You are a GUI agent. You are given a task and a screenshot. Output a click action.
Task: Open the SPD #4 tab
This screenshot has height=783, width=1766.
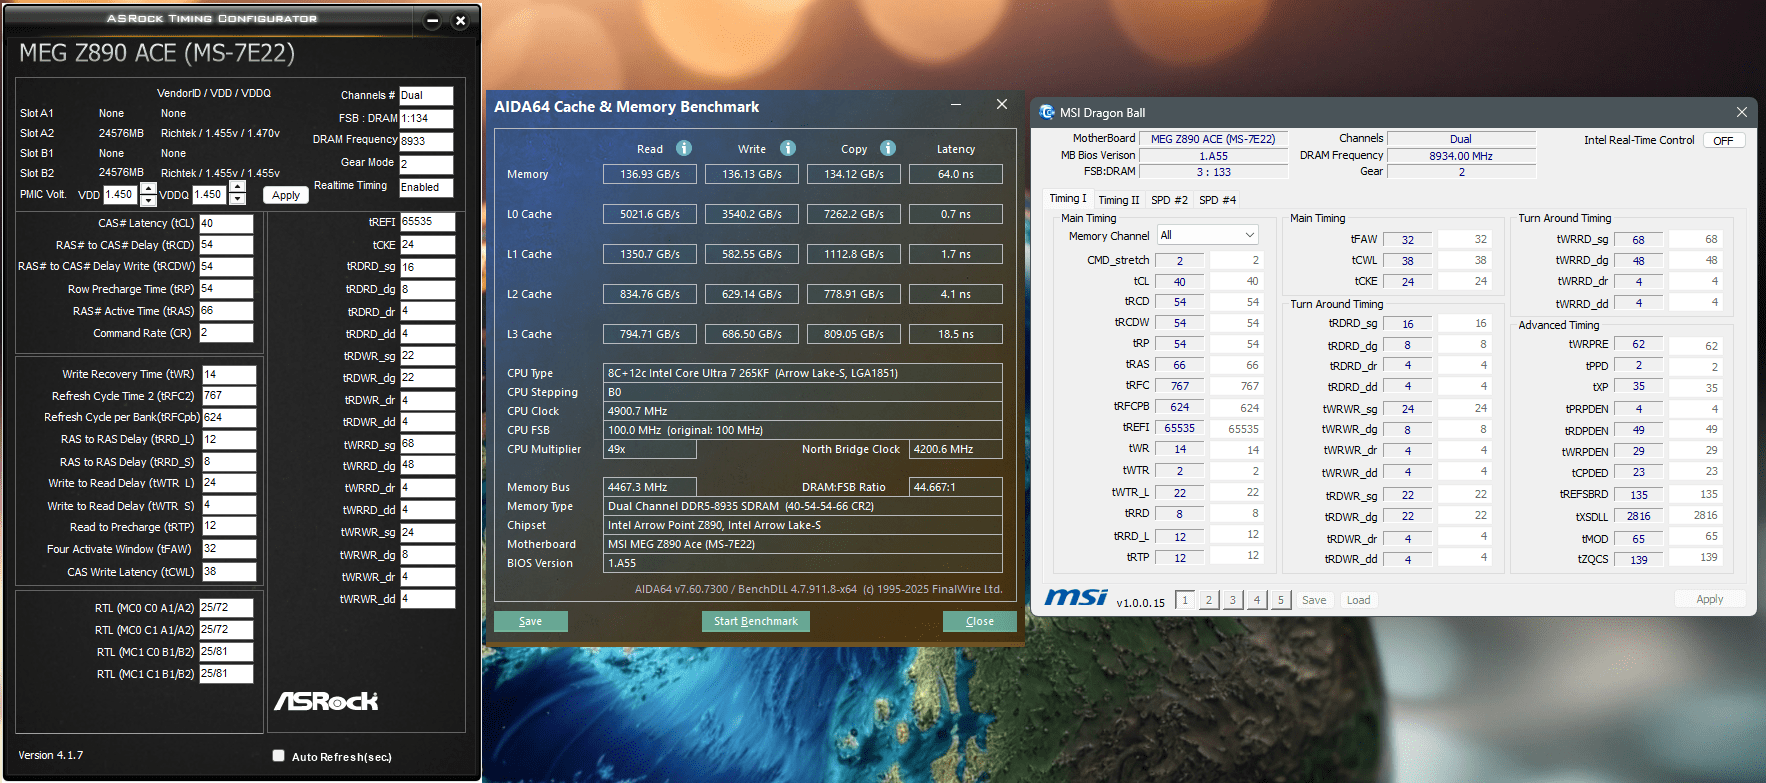pyautogui.click(x=1217, y=200)
